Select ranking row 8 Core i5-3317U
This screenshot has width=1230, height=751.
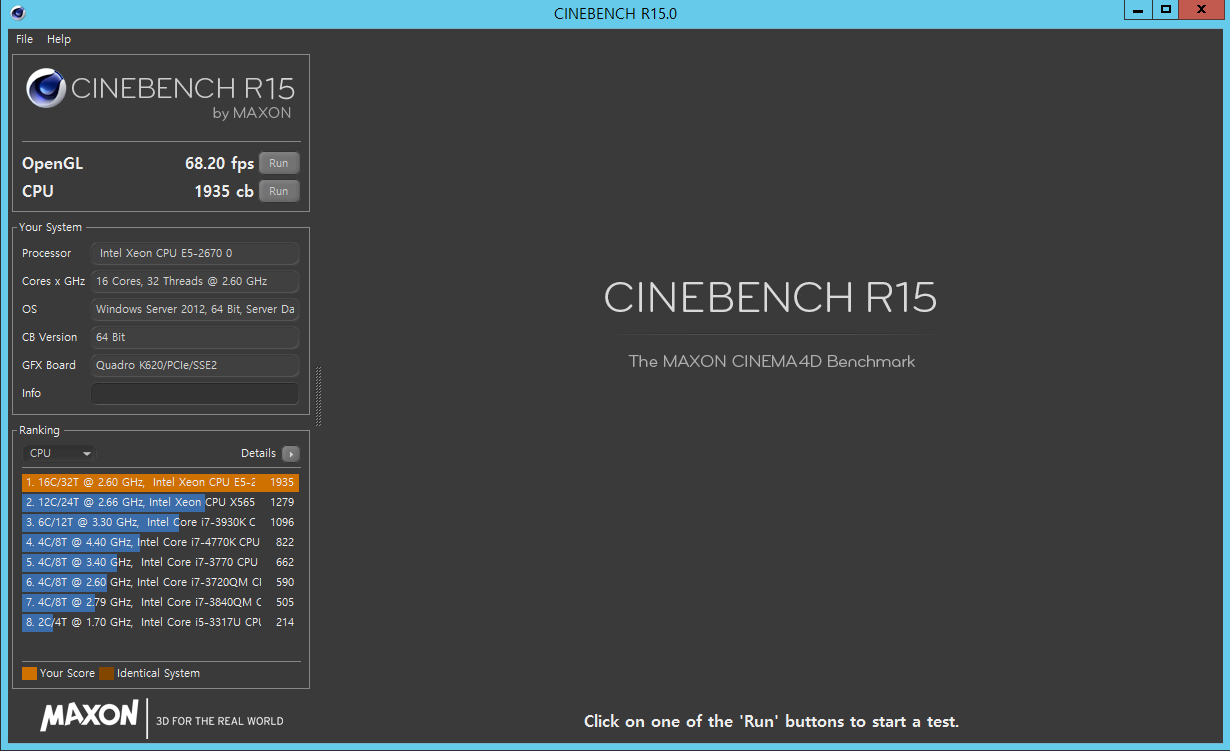pos(160,622)
